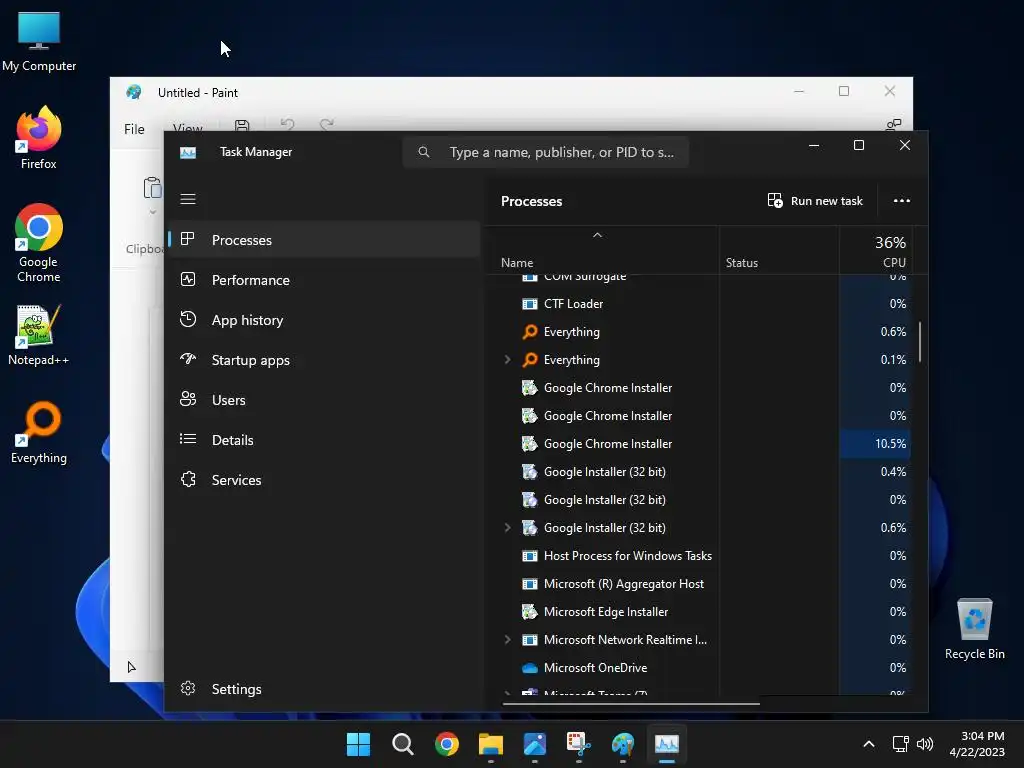Select Host Process for Windows Tasks
Screen dimensions: 1024x768
click(699, 556)
